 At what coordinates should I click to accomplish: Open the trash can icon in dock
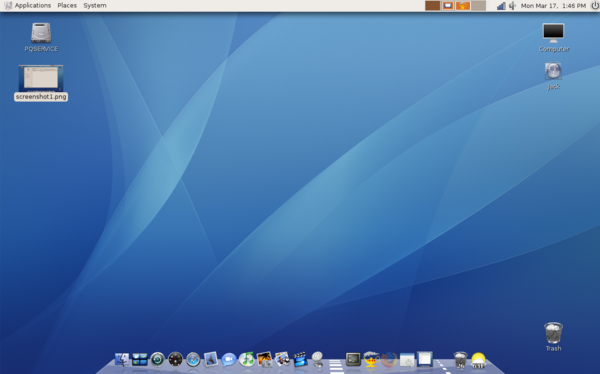coord(460,360)
